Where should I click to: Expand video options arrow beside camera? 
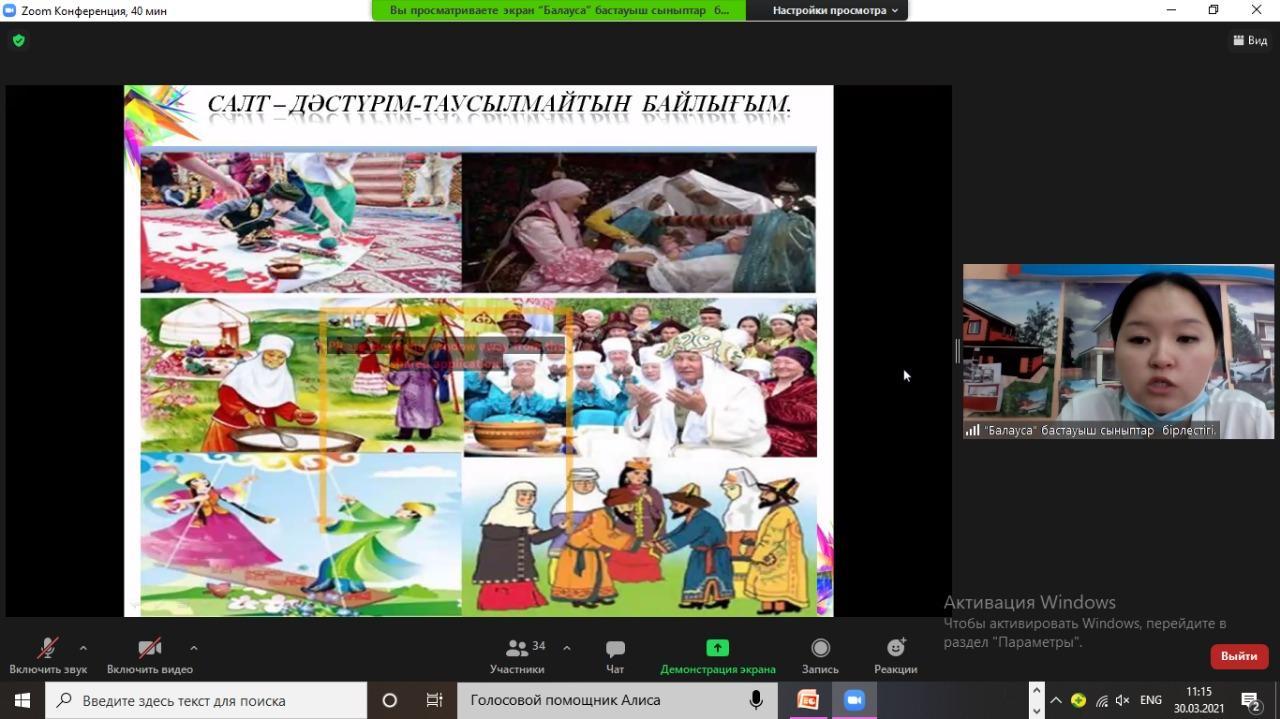193,647
